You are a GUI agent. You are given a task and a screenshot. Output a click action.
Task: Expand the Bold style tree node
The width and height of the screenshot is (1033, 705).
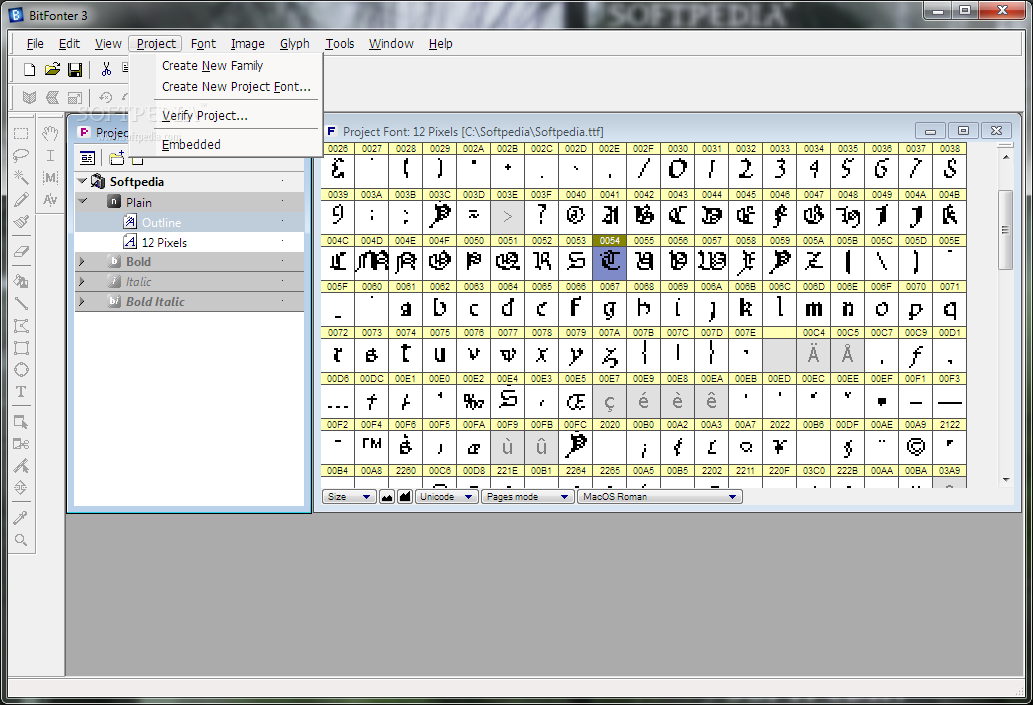coord(82,262)
